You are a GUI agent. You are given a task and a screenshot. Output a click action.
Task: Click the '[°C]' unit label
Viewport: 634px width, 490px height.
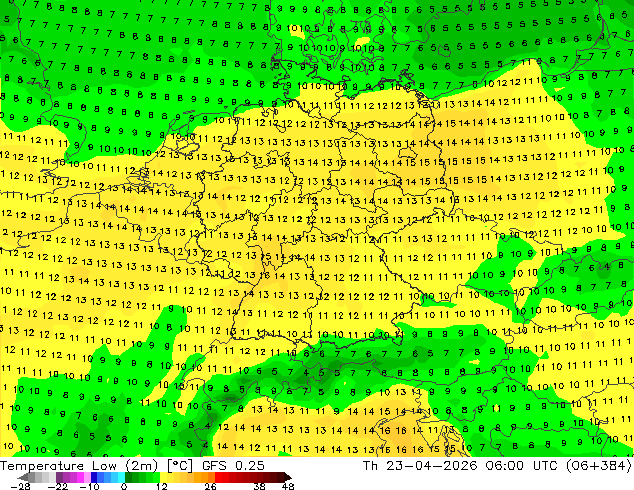(x=180, y=466)
